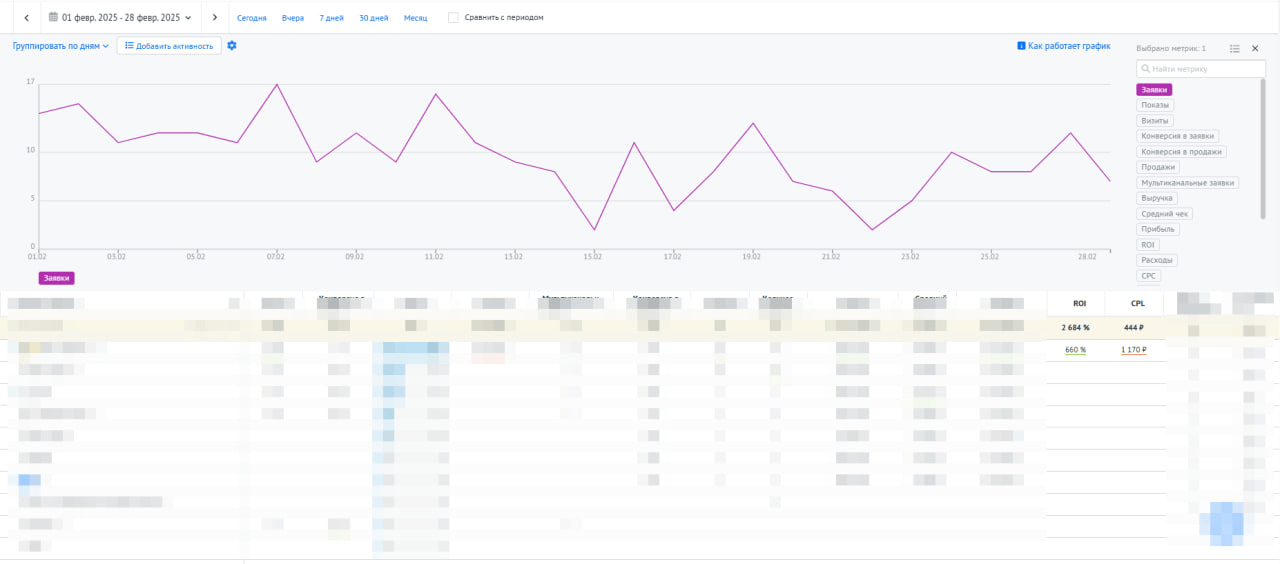Open the metrics list view icon
The image size is (1280, 564).
coord(1235,48)
